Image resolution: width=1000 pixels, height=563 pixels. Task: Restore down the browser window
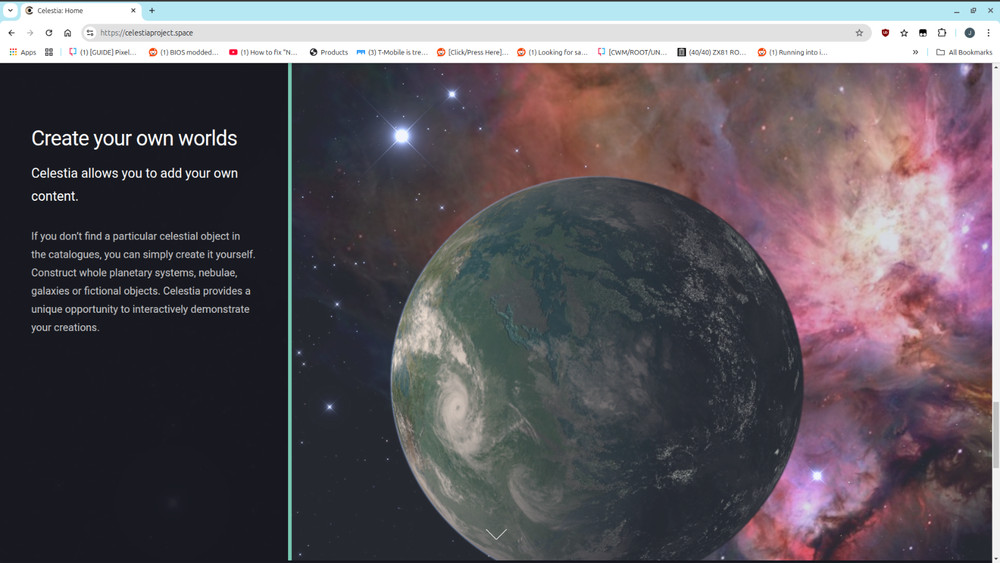[x=973, y=11]
